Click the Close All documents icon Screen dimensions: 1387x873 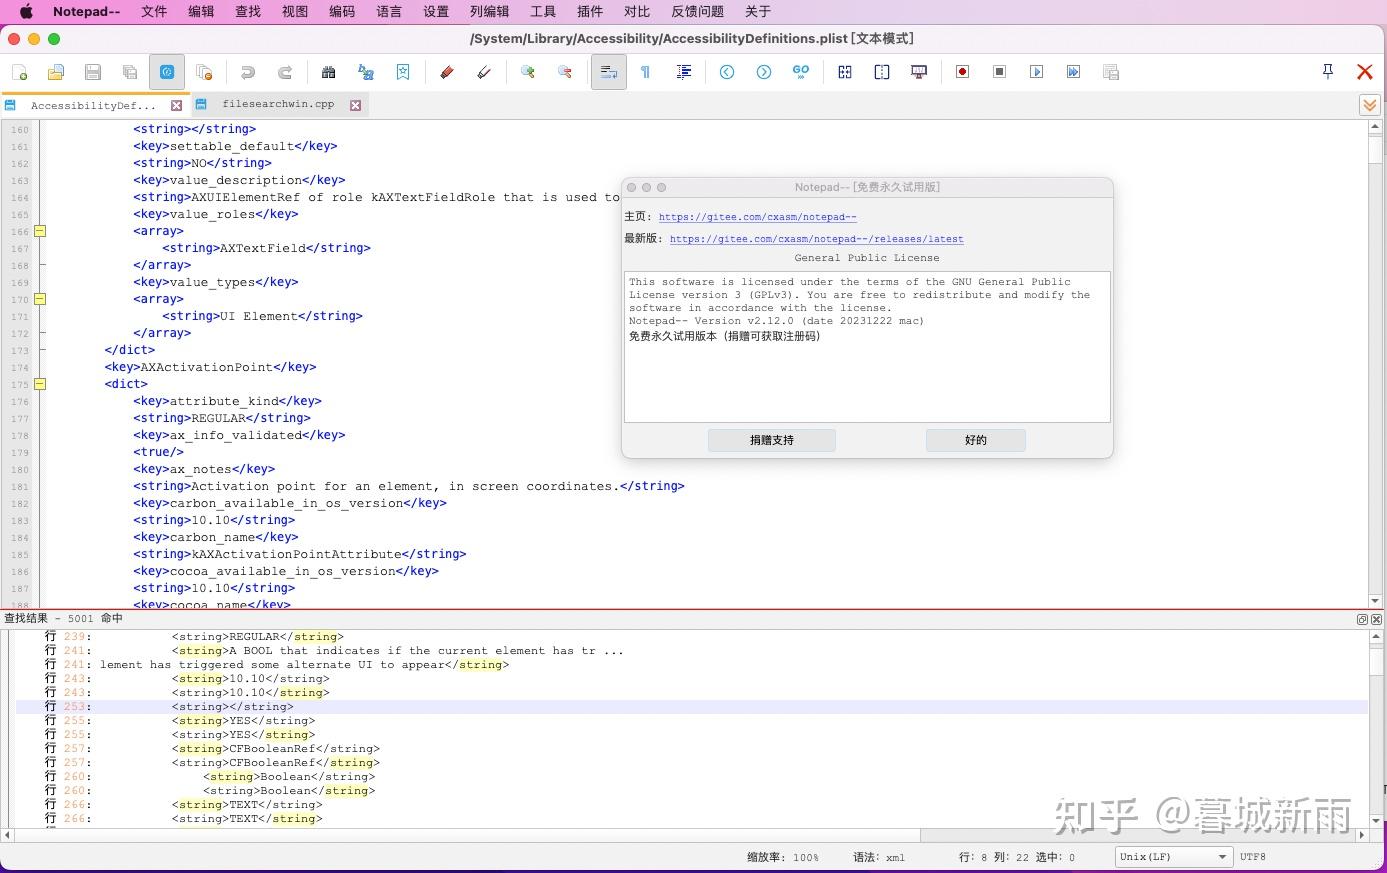point(204,72)
